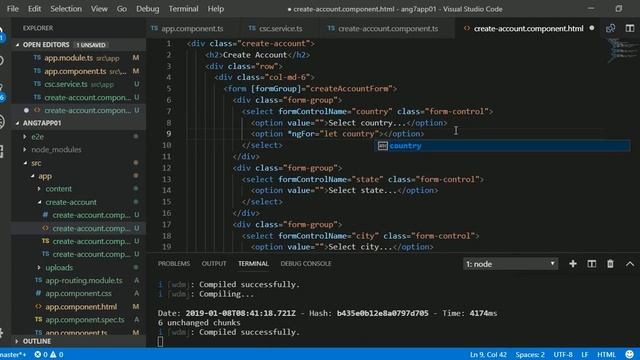Kill terminal with trash icon
Screen dimensions: 640x360
(x=610, y=264)
